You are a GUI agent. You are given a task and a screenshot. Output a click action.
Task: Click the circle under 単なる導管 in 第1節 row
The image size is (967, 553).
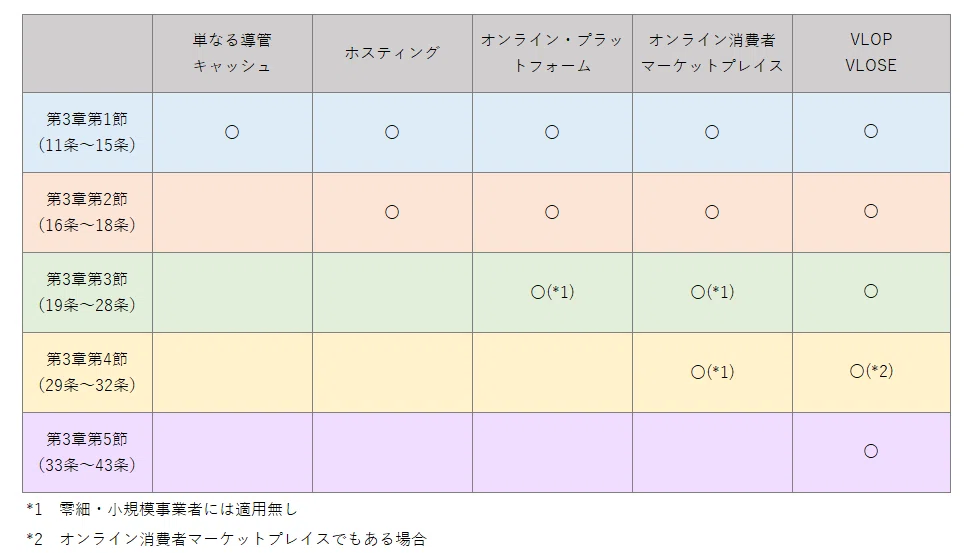232,132
